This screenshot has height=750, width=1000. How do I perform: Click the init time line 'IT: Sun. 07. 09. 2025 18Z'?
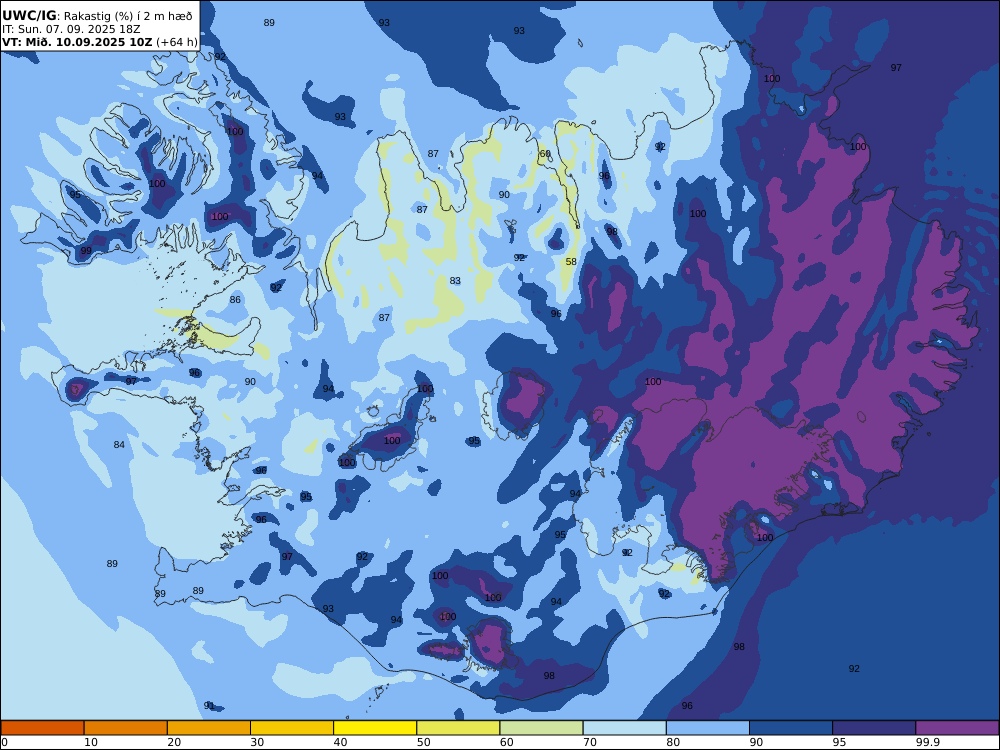71,29
